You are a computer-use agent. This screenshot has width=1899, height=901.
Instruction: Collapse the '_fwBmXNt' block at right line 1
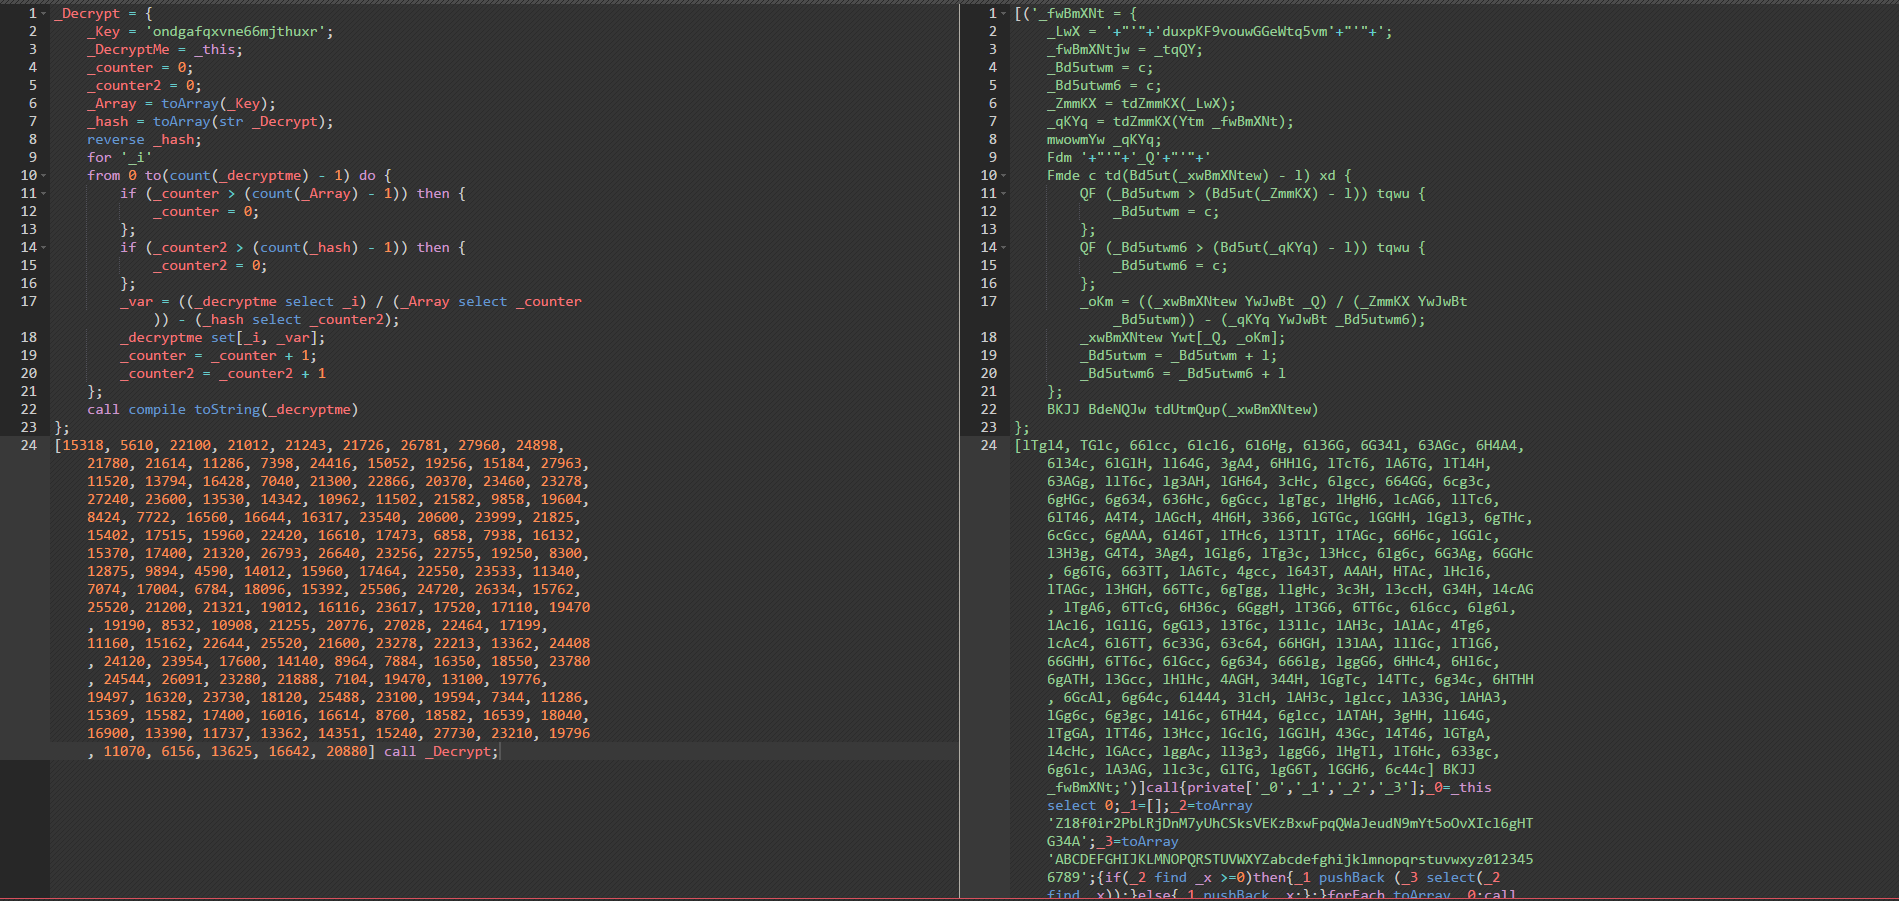(x=1005, y=14)
